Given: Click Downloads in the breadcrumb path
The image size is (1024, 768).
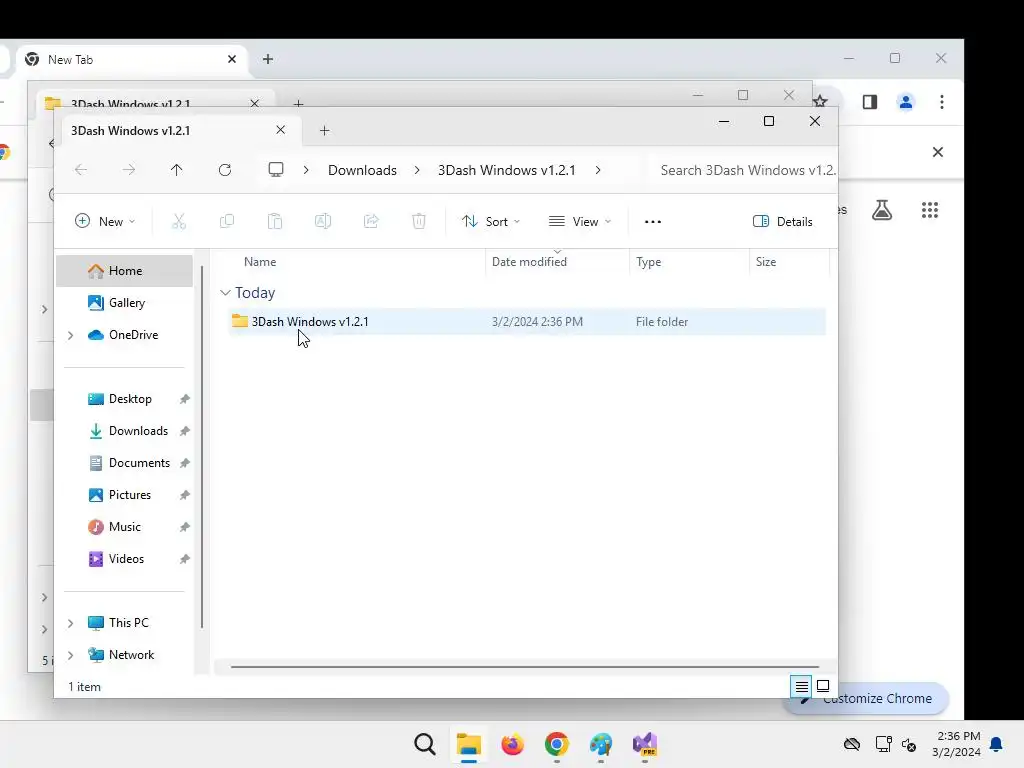Looking at the screenshot, I should (x=362, y=170).
